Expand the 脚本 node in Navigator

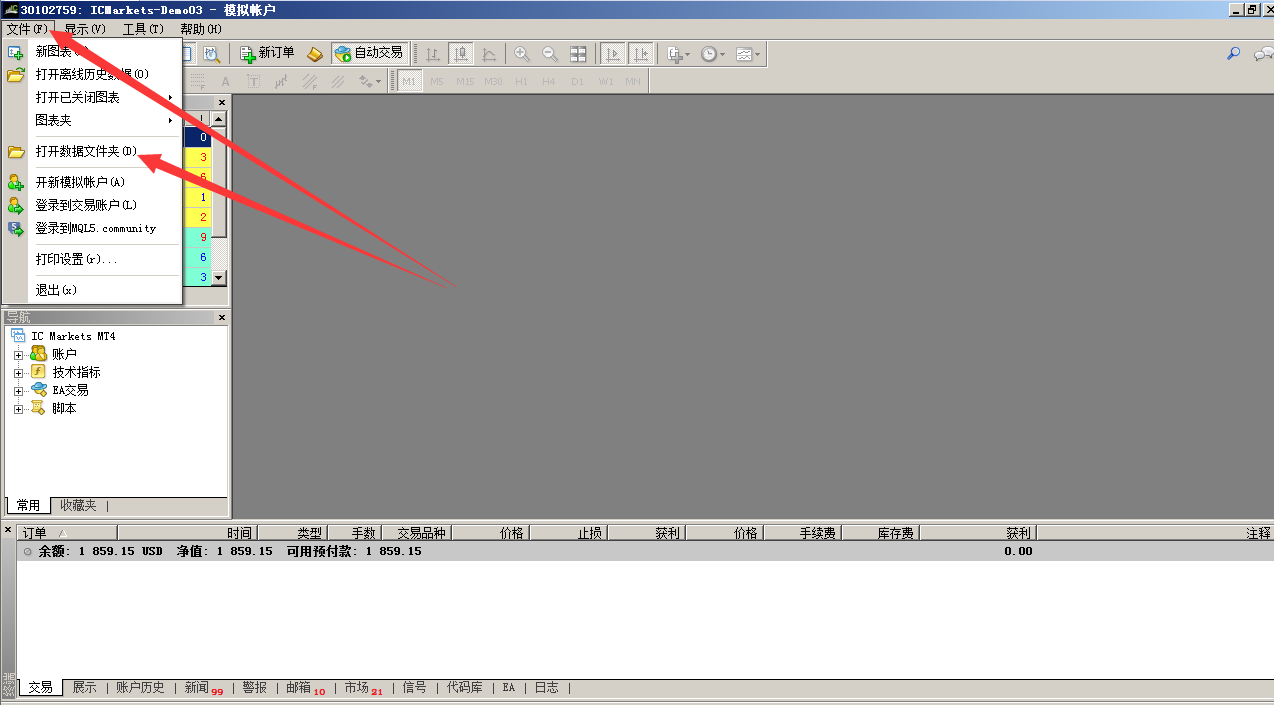pyautogui.click(x=18, y=408)
